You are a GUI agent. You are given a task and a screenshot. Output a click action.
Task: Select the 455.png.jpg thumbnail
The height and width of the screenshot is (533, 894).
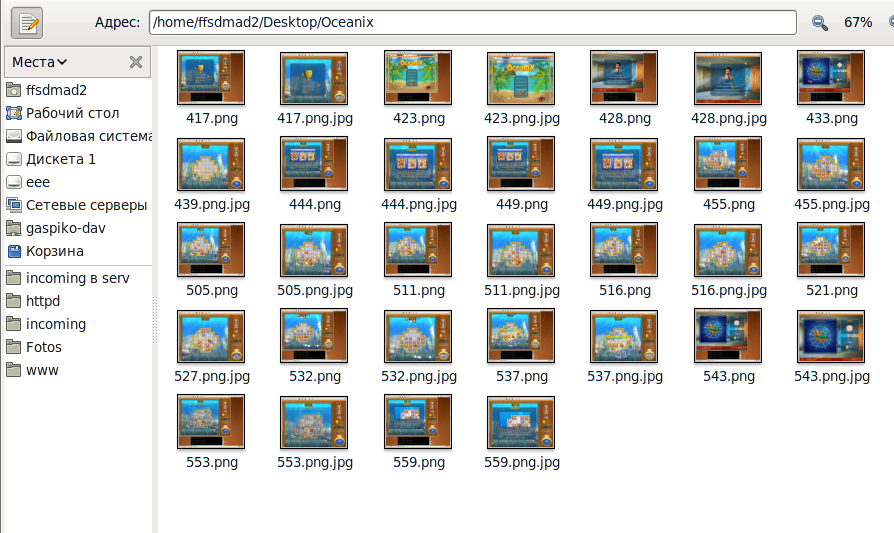point(831,164)
